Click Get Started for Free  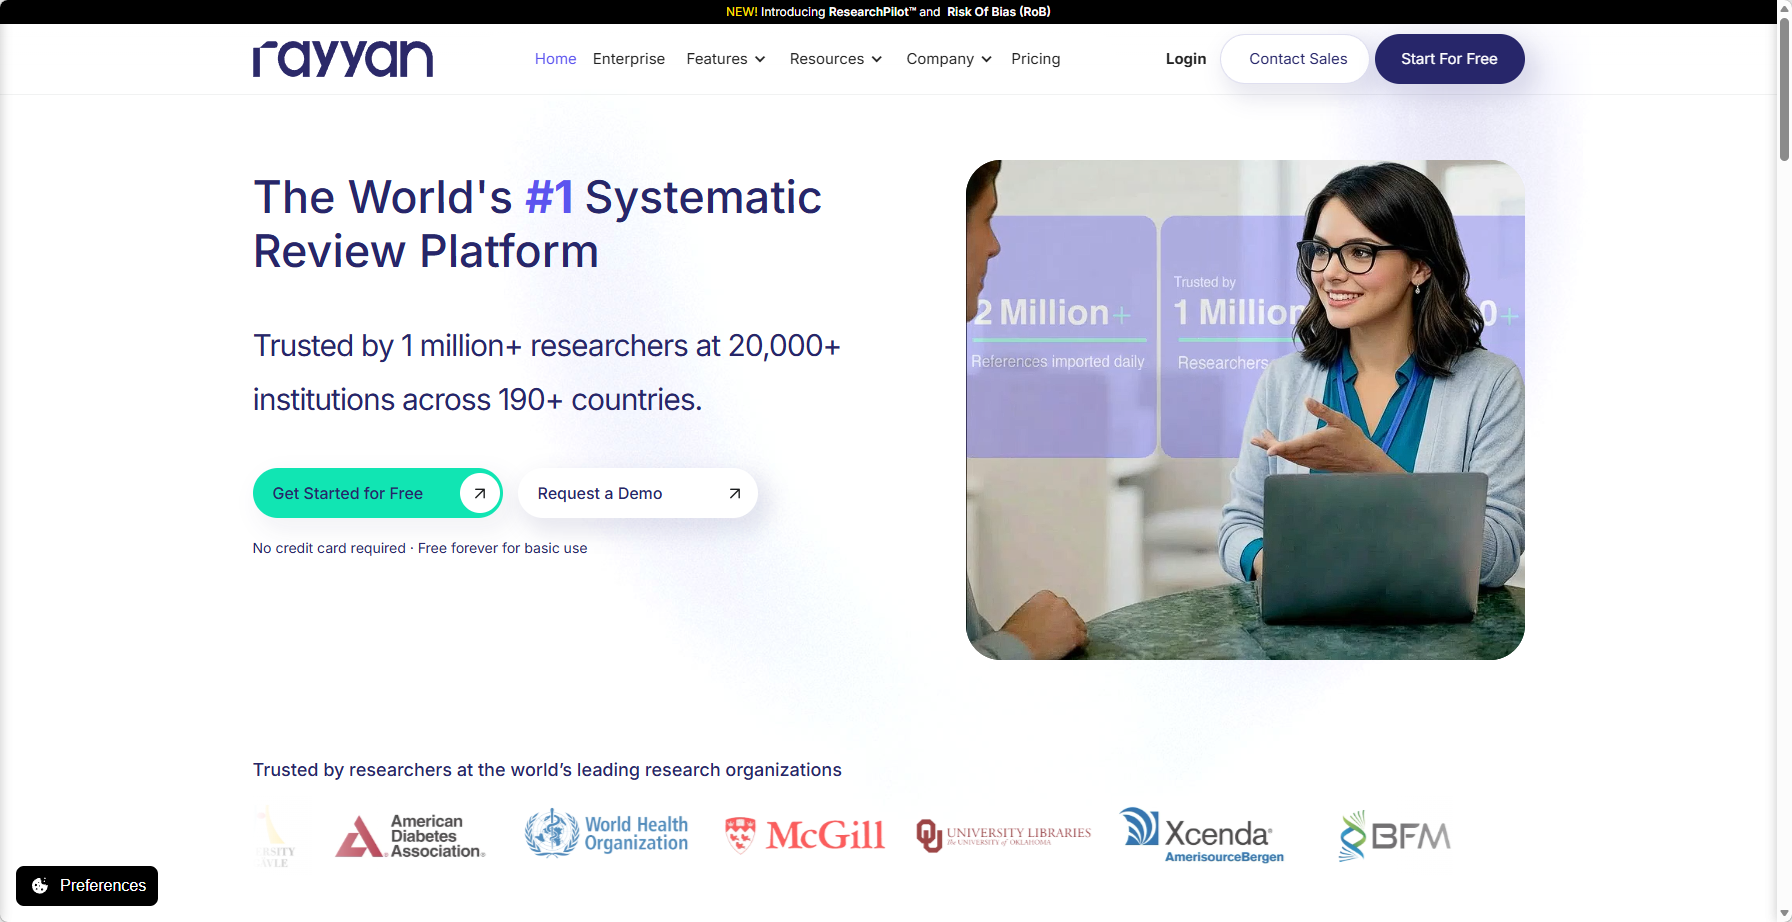[x=377, y=493]
